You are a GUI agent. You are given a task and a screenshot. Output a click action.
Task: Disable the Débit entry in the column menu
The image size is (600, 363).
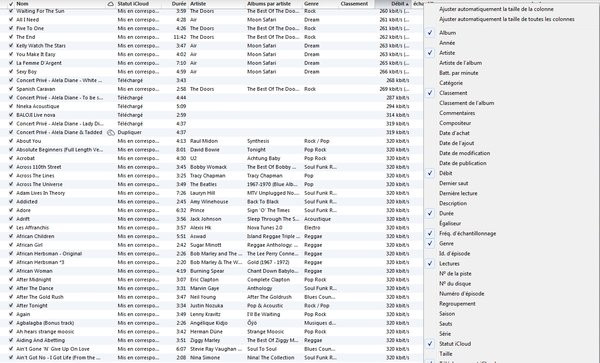coord(445,173)
